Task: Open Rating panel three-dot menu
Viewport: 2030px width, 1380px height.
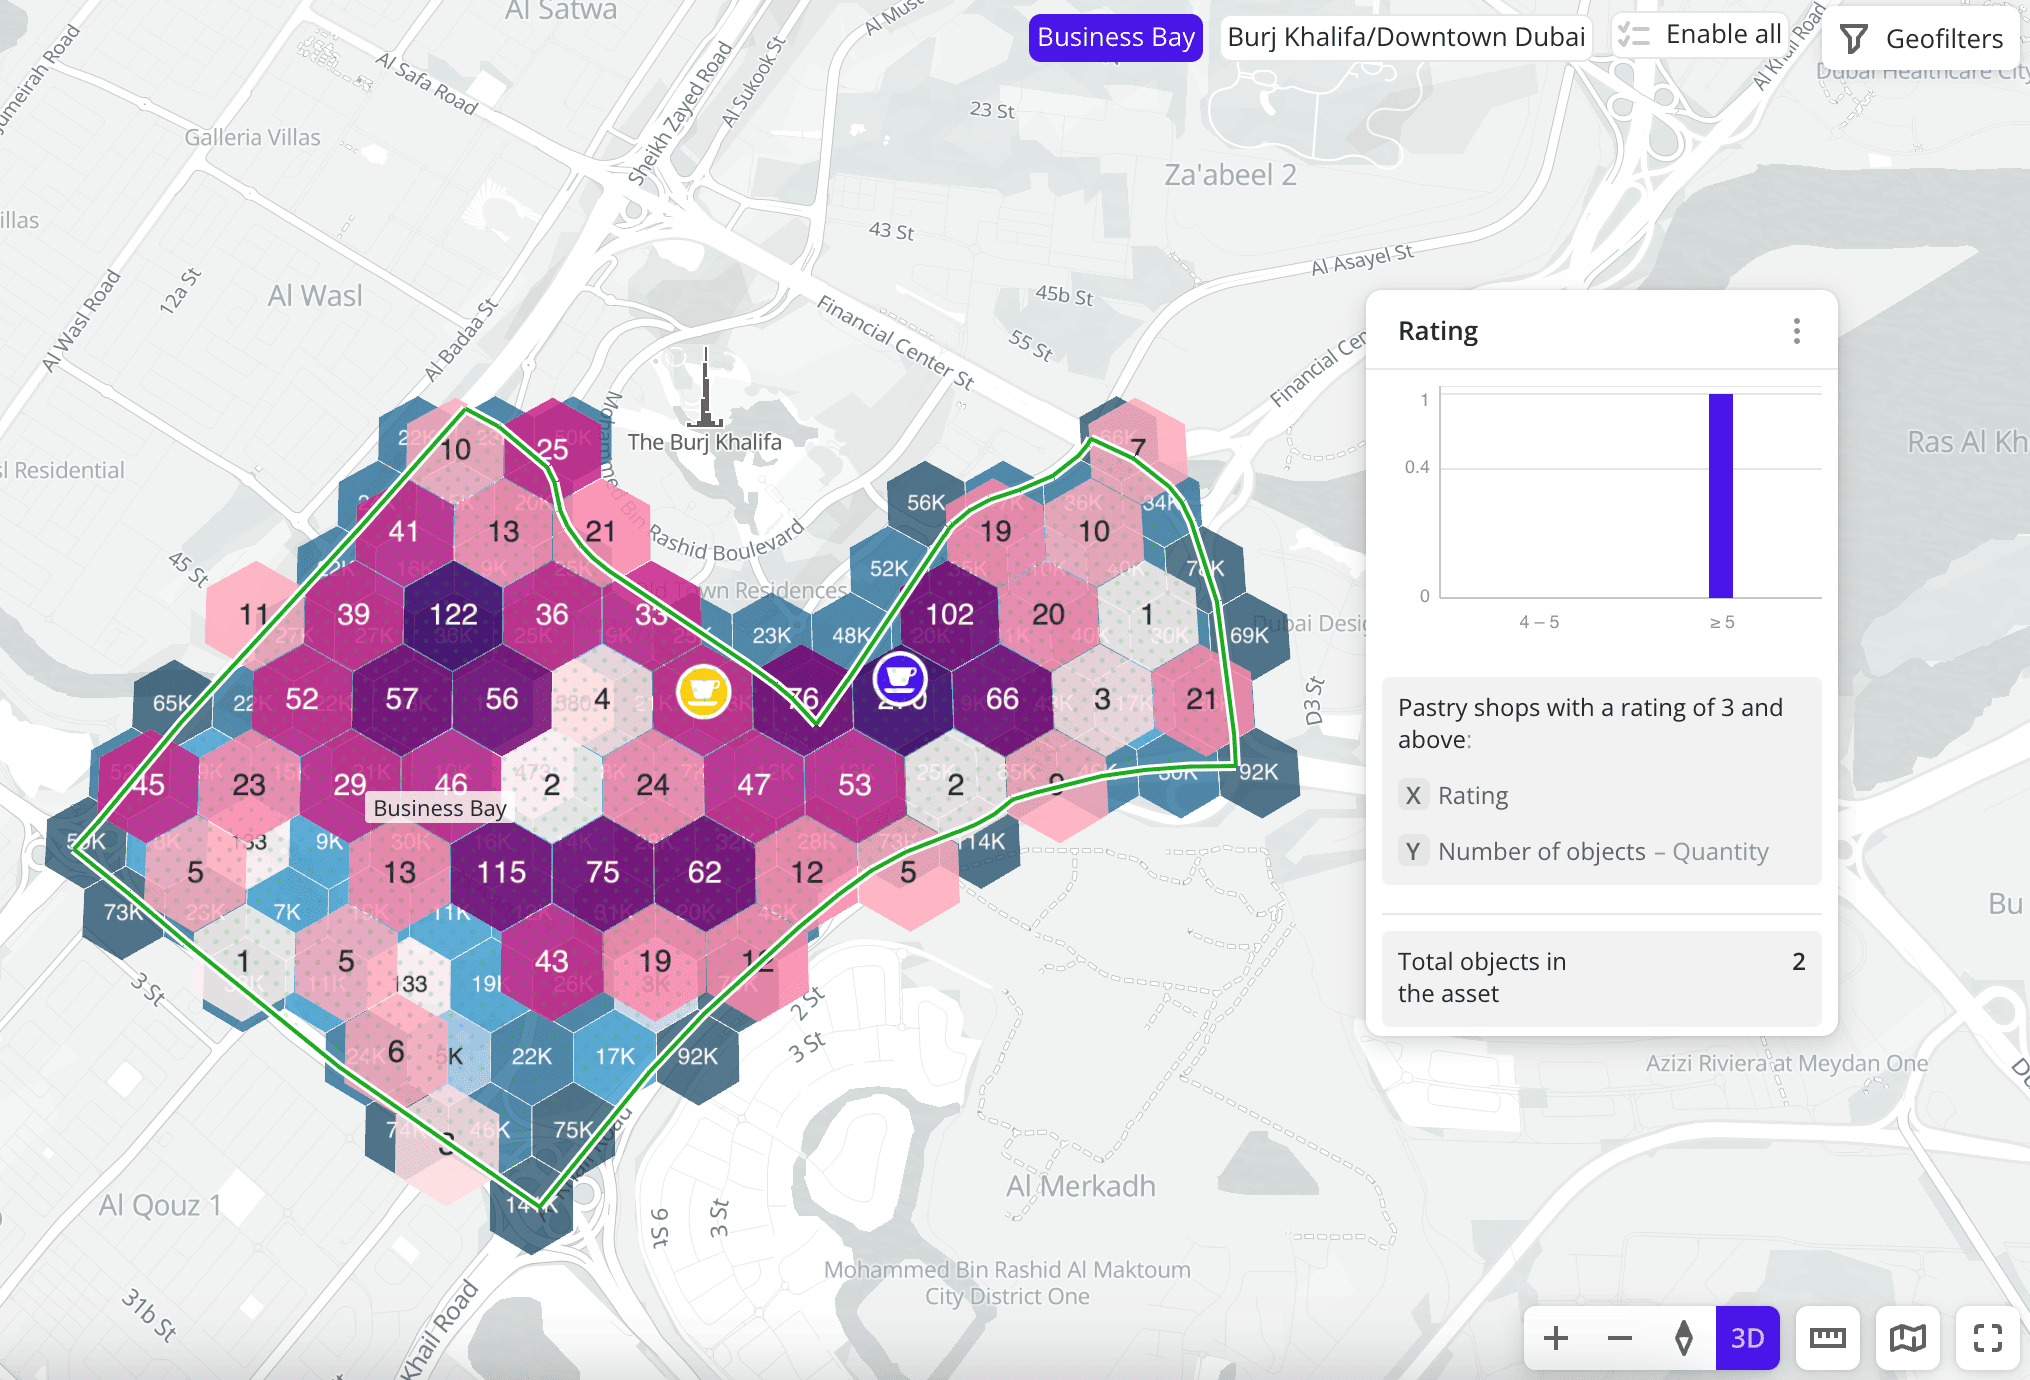Action: (1796, 331)
